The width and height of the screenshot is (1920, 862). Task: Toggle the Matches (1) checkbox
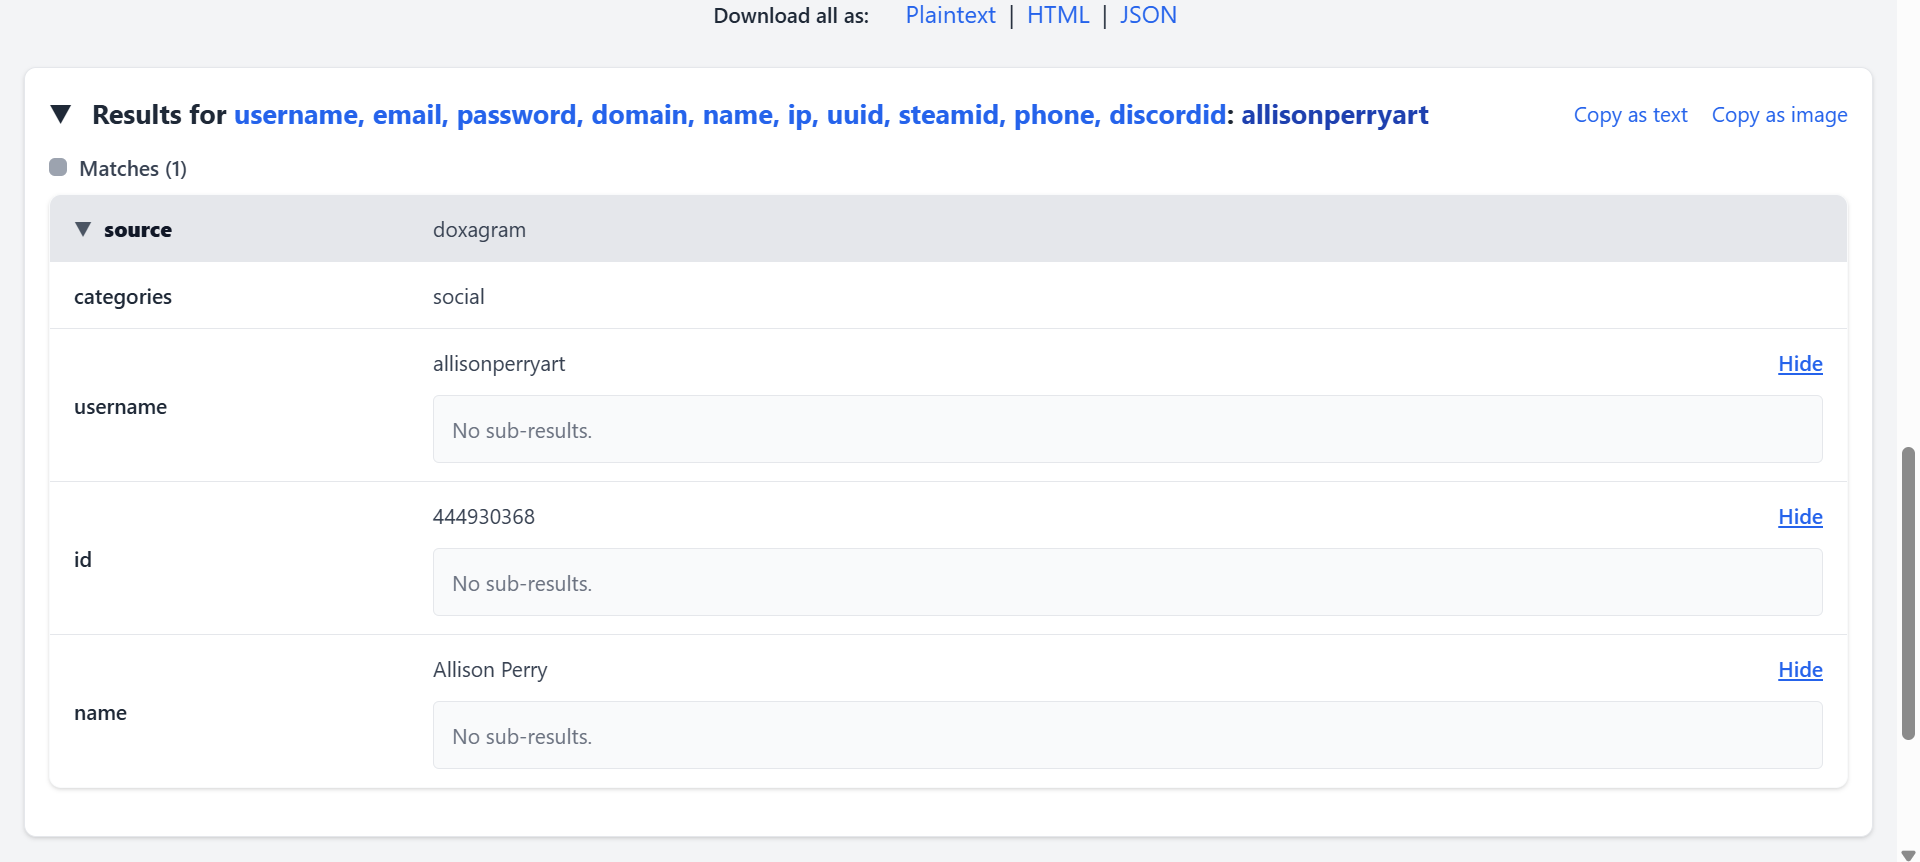58,168
